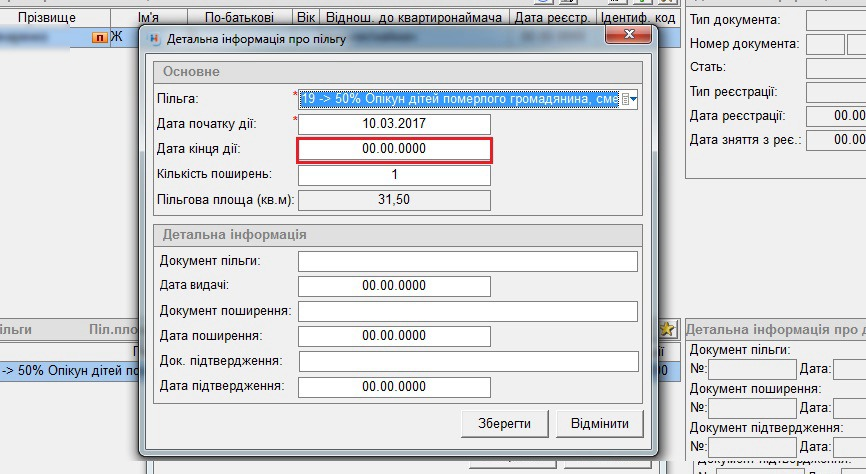Focus the Документ поширення field in dialog
The image size is (866, 474).
[x=467, y=311]
